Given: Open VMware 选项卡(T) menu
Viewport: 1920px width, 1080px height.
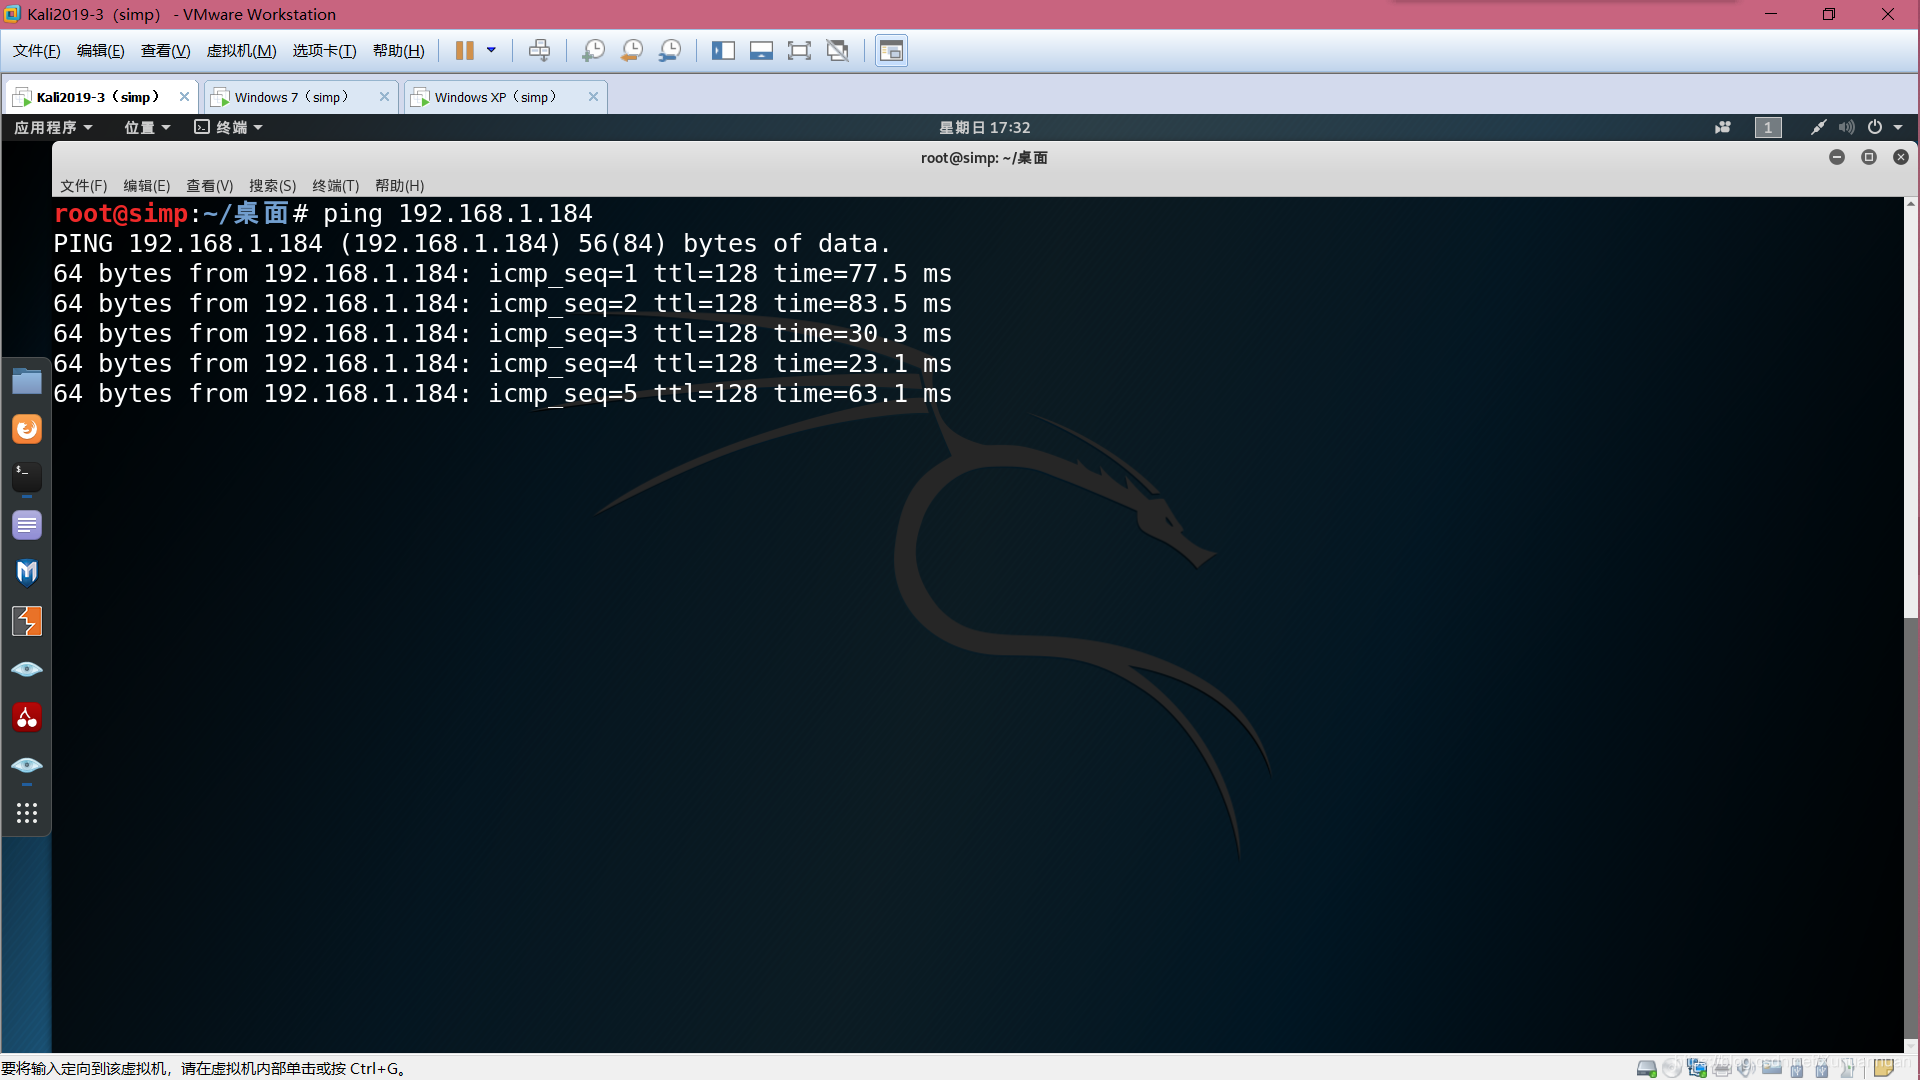Looking at the screenshot, I should 324,51.
